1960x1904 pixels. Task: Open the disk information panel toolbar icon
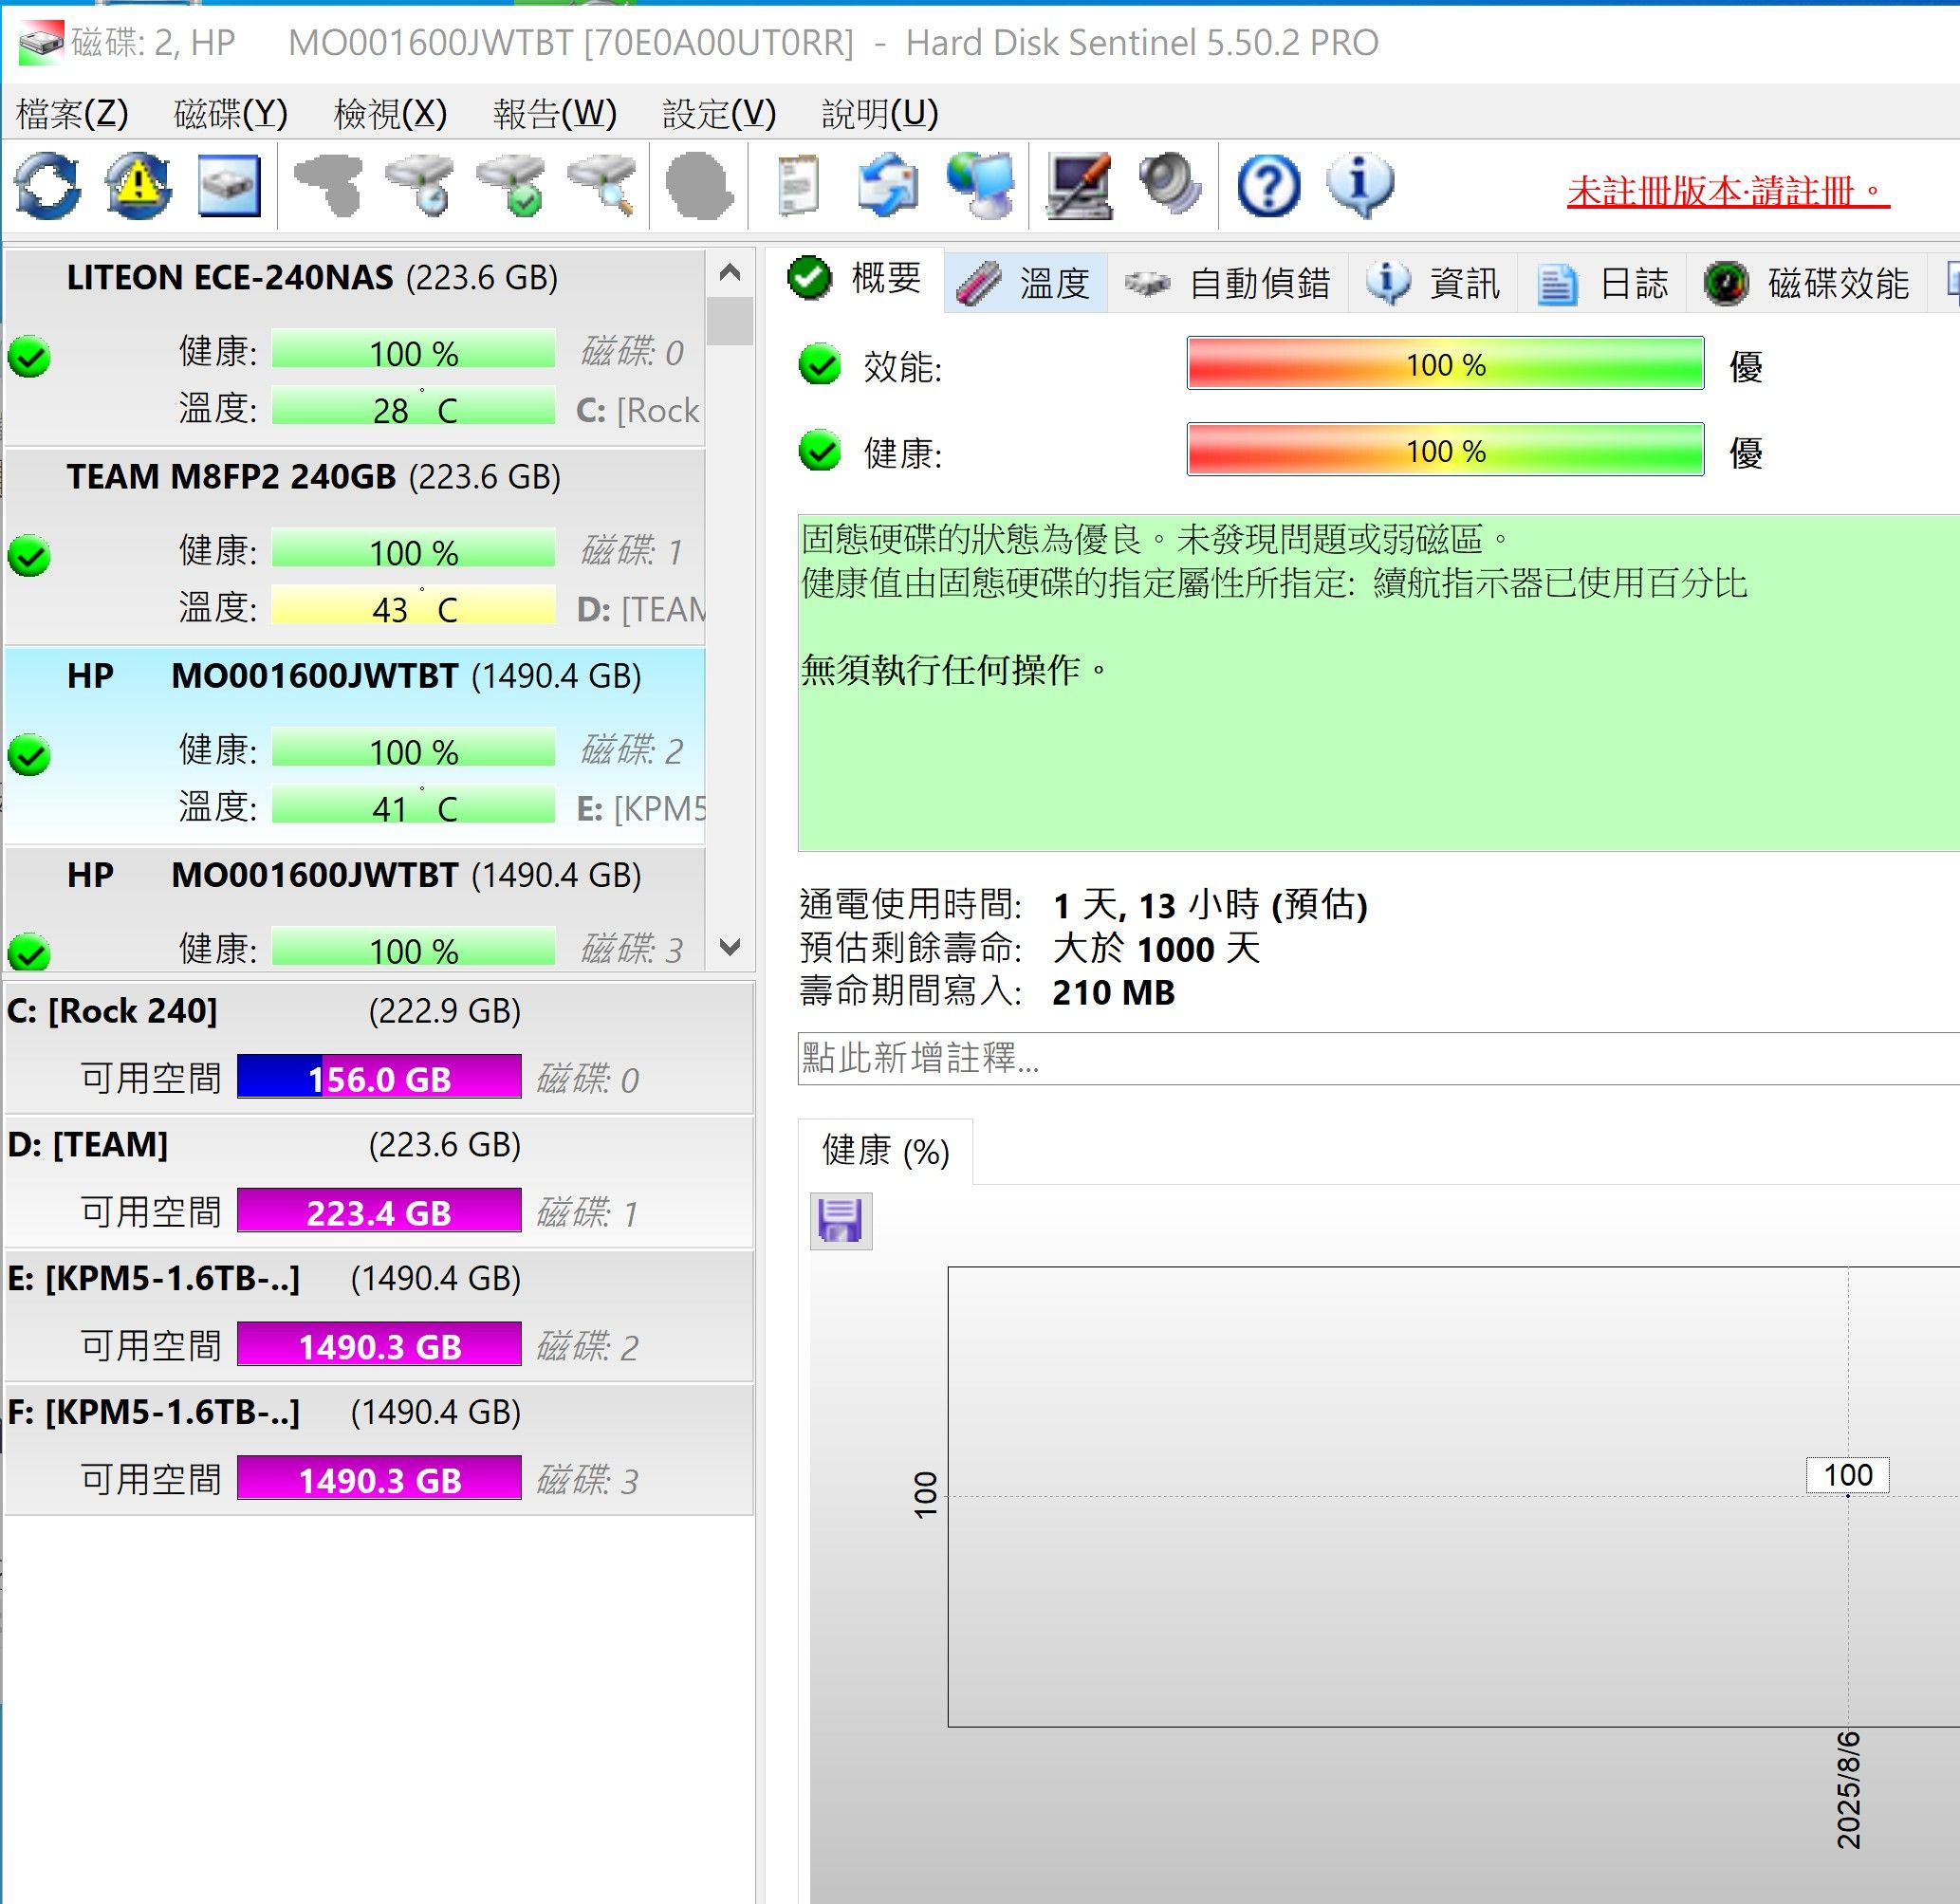(x=229, y=186)
